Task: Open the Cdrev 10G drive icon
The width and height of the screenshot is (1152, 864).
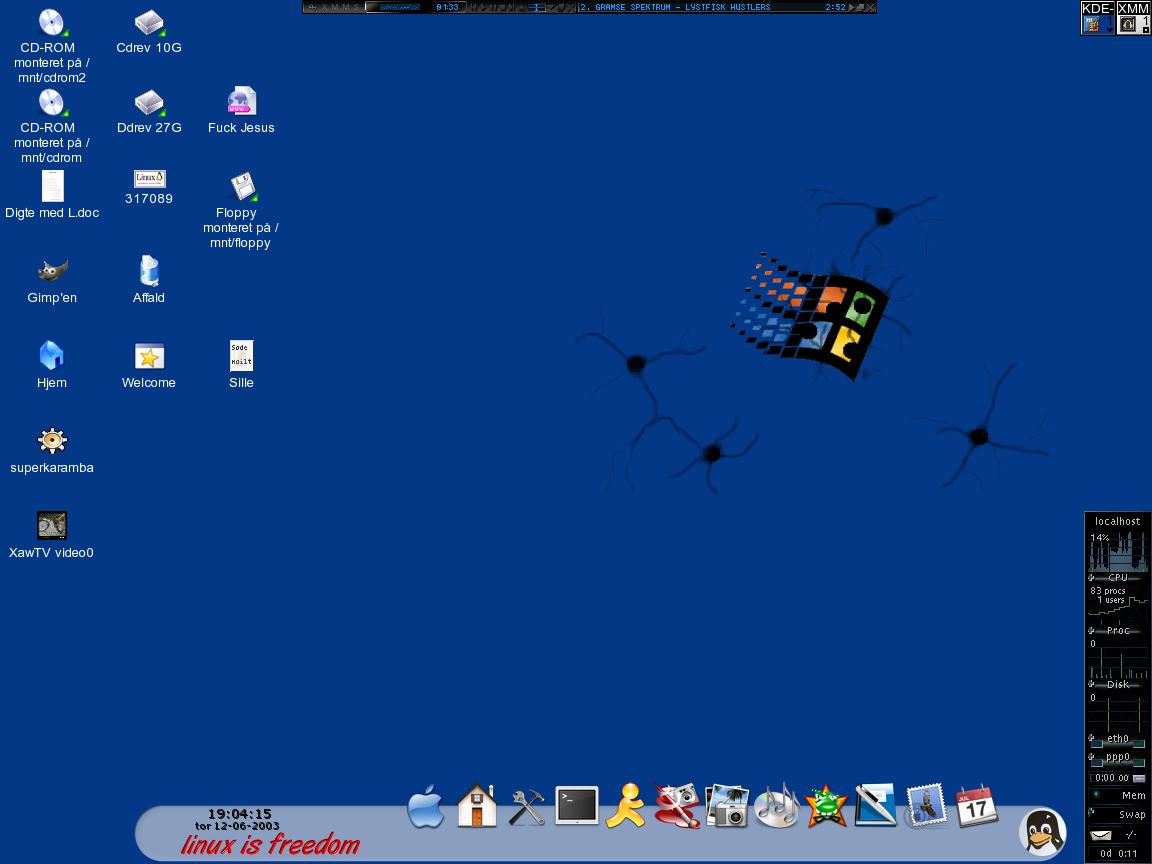Action: point(149,23)
